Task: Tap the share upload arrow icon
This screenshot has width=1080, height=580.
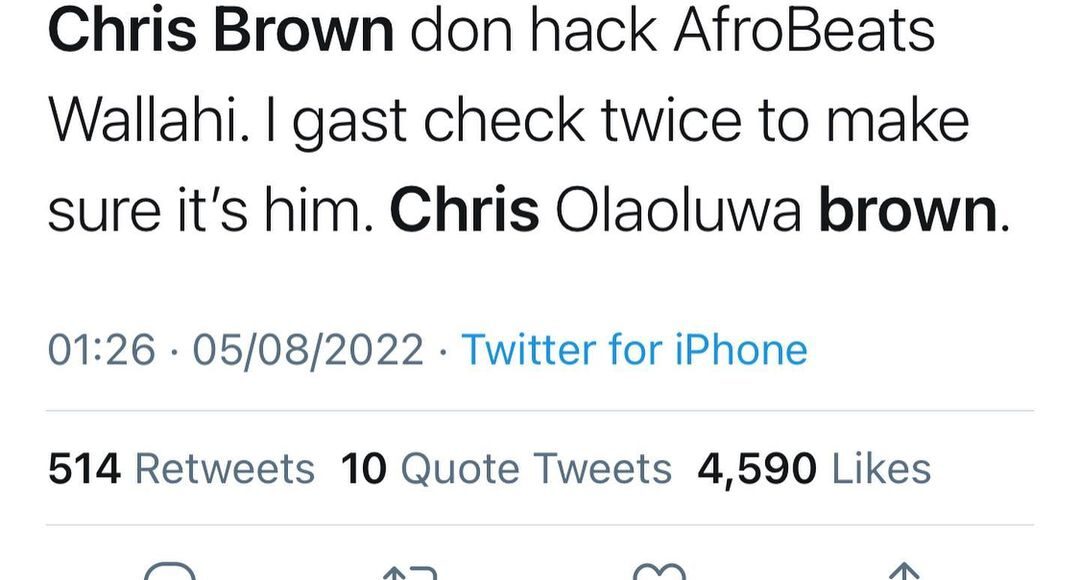Action: point(903,572)
